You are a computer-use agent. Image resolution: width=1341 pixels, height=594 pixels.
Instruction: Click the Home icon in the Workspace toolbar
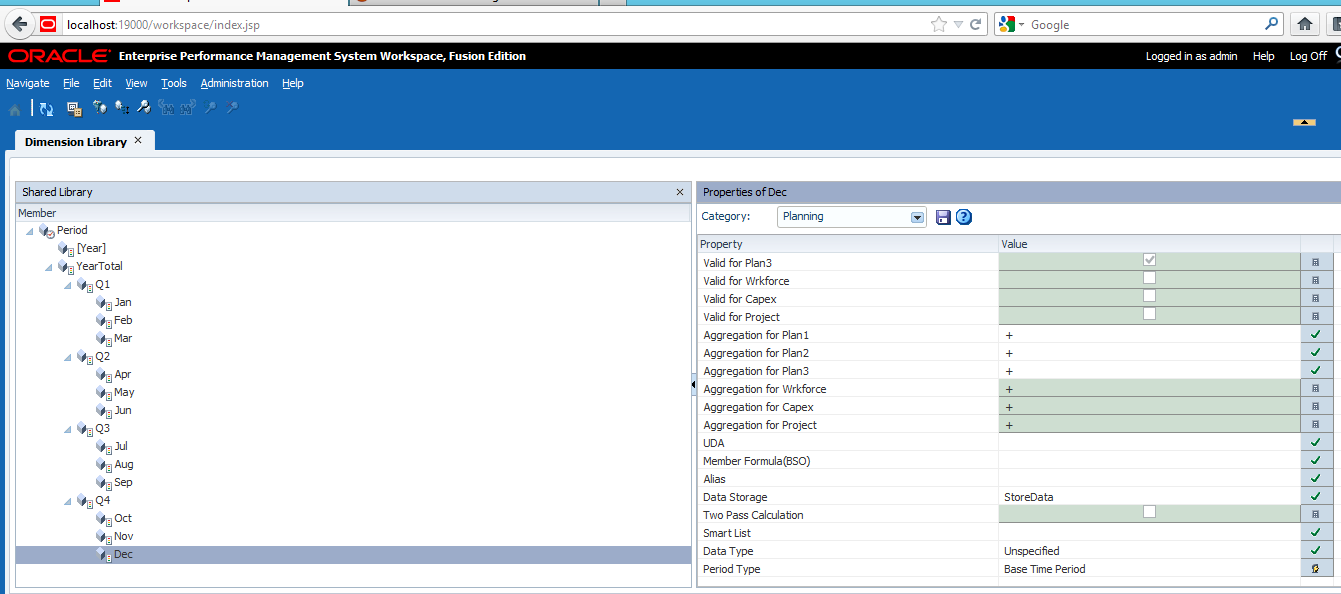coord(15,108)
